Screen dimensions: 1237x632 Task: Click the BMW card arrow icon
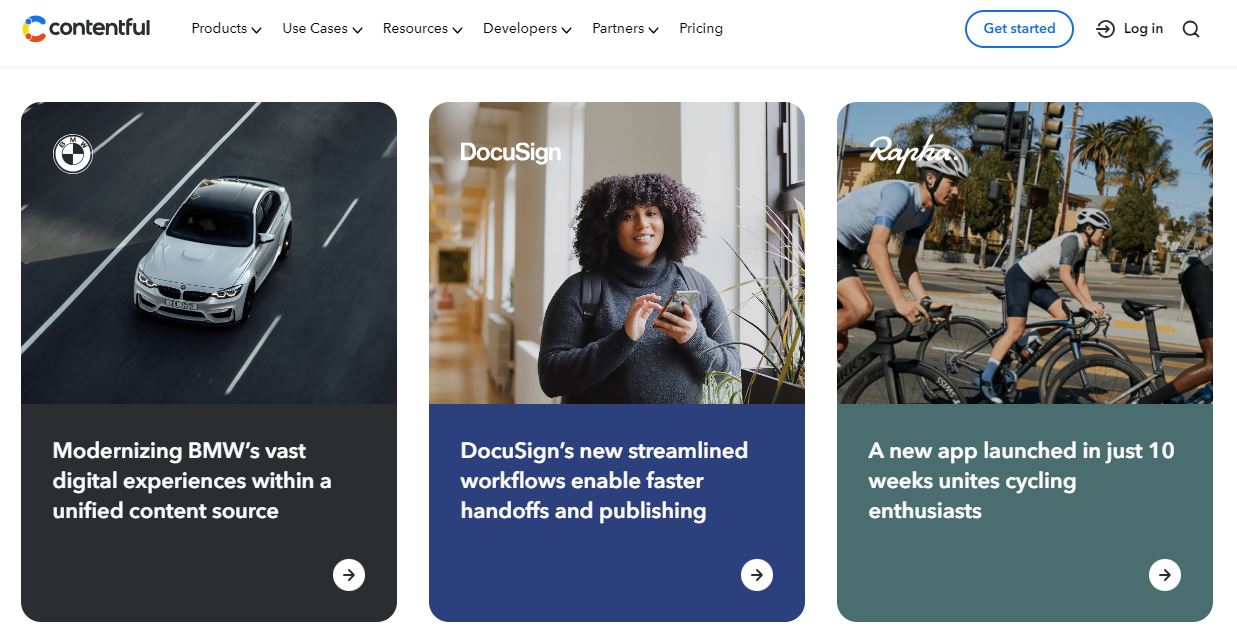pos(349,575)
